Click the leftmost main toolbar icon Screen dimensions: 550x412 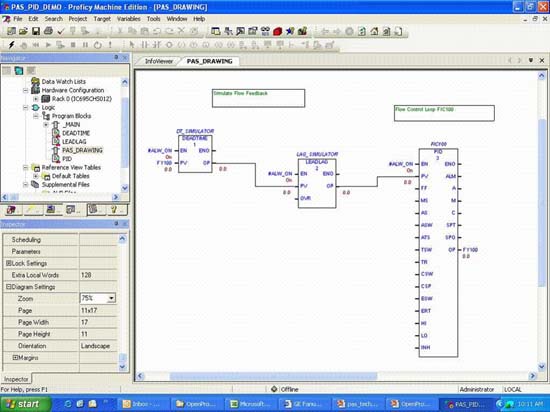click(x=11, y=32)
